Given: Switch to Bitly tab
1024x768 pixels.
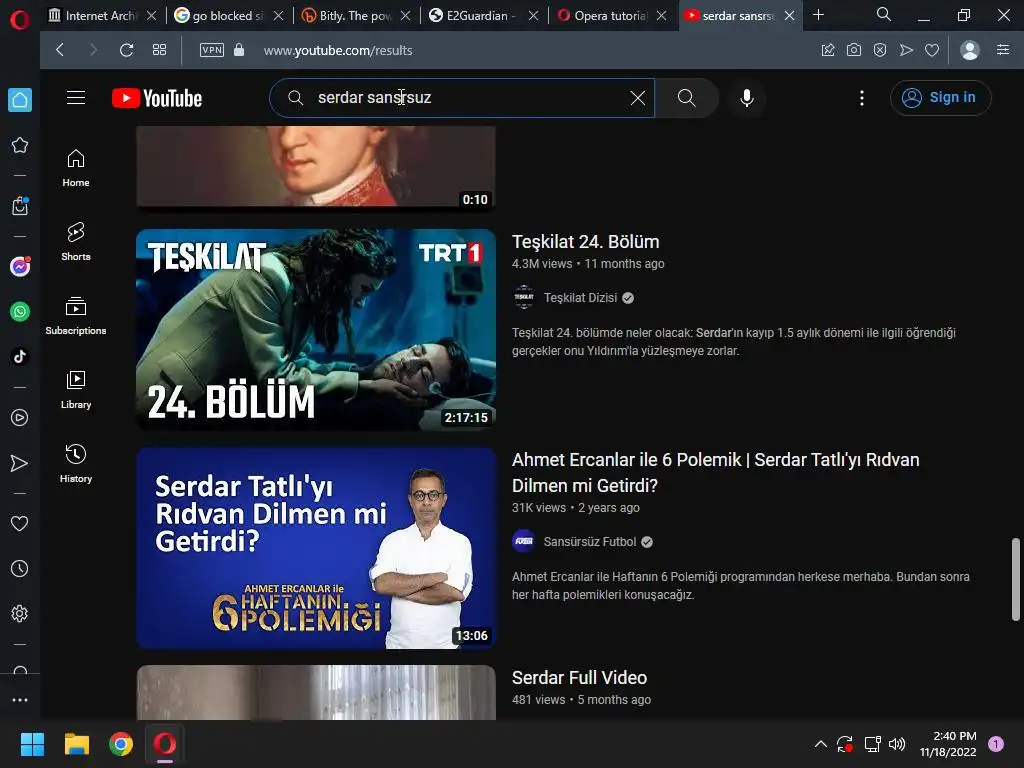Looking at the screenshot, I should (347, 16).
